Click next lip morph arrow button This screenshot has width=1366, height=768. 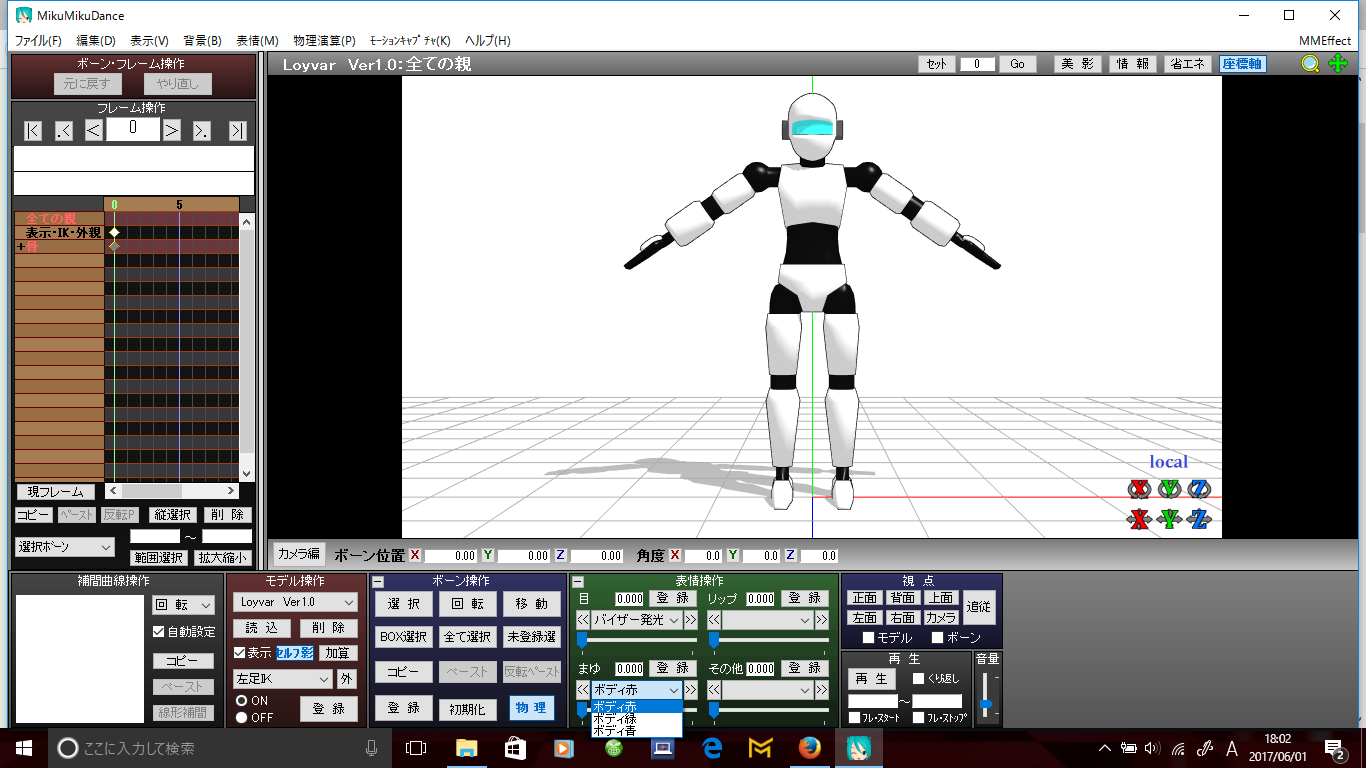click(x=822, y=620)
